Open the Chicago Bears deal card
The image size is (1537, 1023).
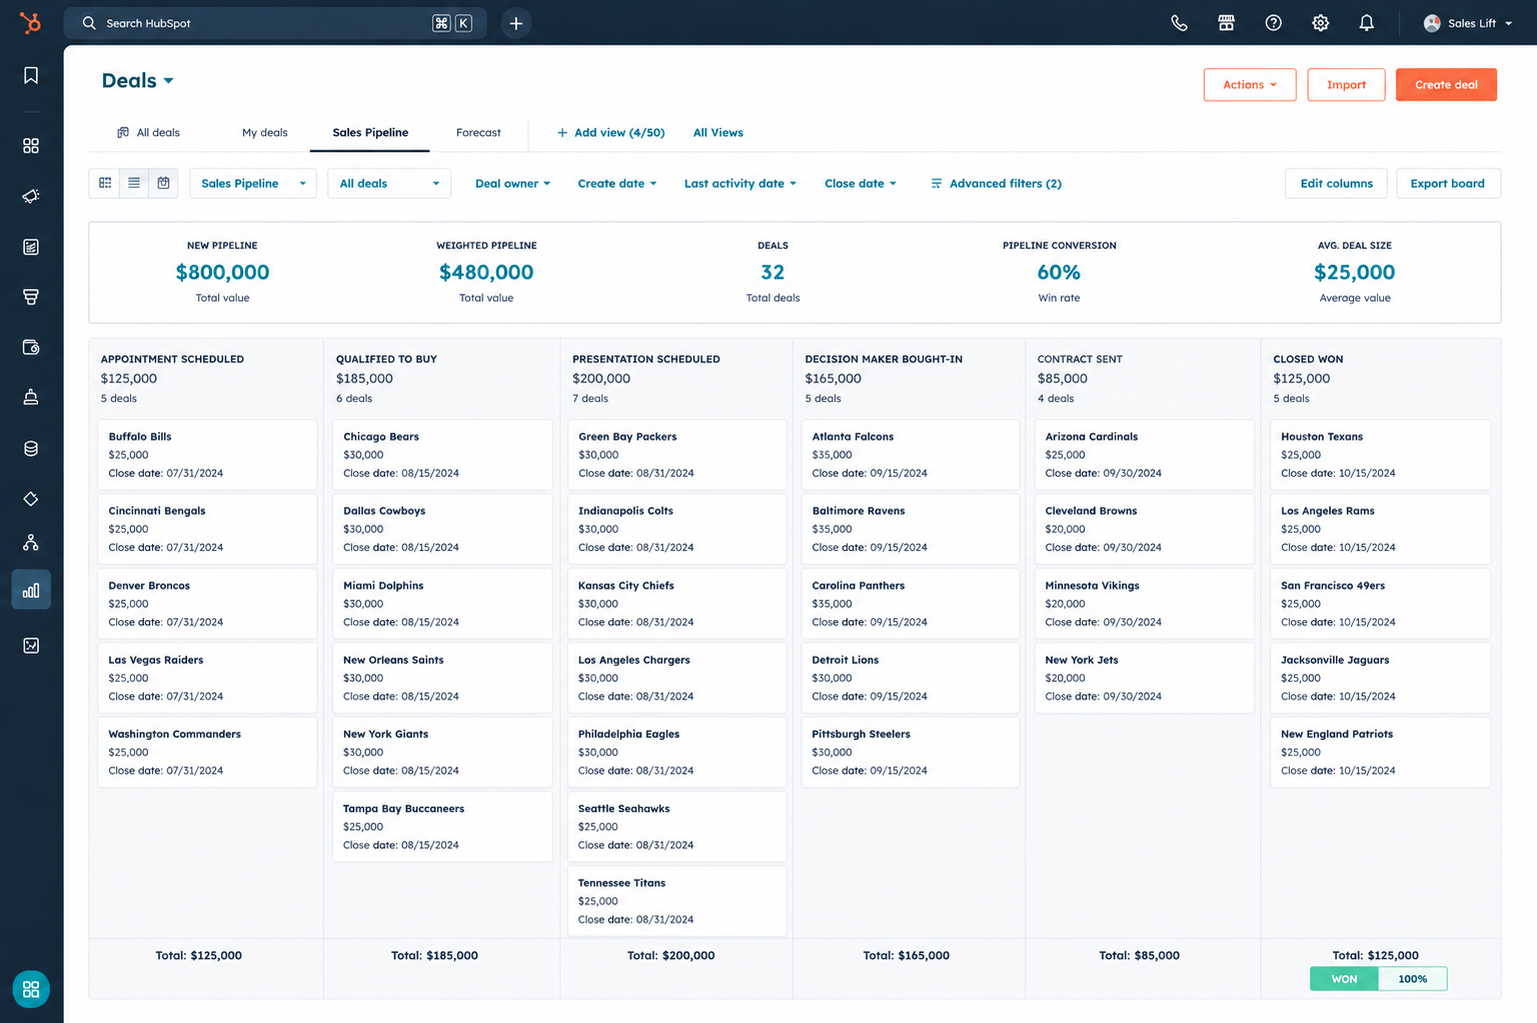coord(442,455)
